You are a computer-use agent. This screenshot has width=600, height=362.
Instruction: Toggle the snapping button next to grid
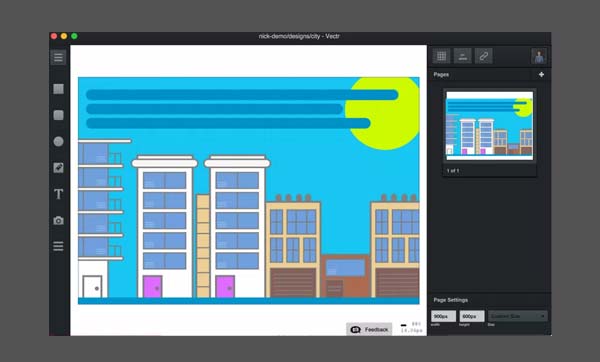[462, 56]
